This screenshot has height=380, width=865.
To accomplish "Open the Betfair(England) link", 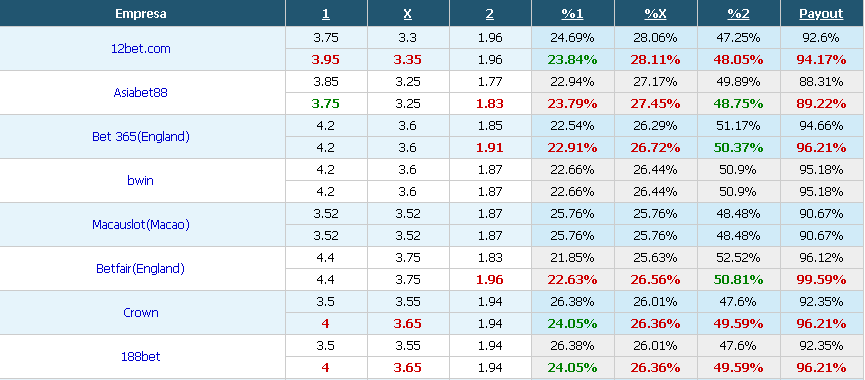I will pos(141,269).
